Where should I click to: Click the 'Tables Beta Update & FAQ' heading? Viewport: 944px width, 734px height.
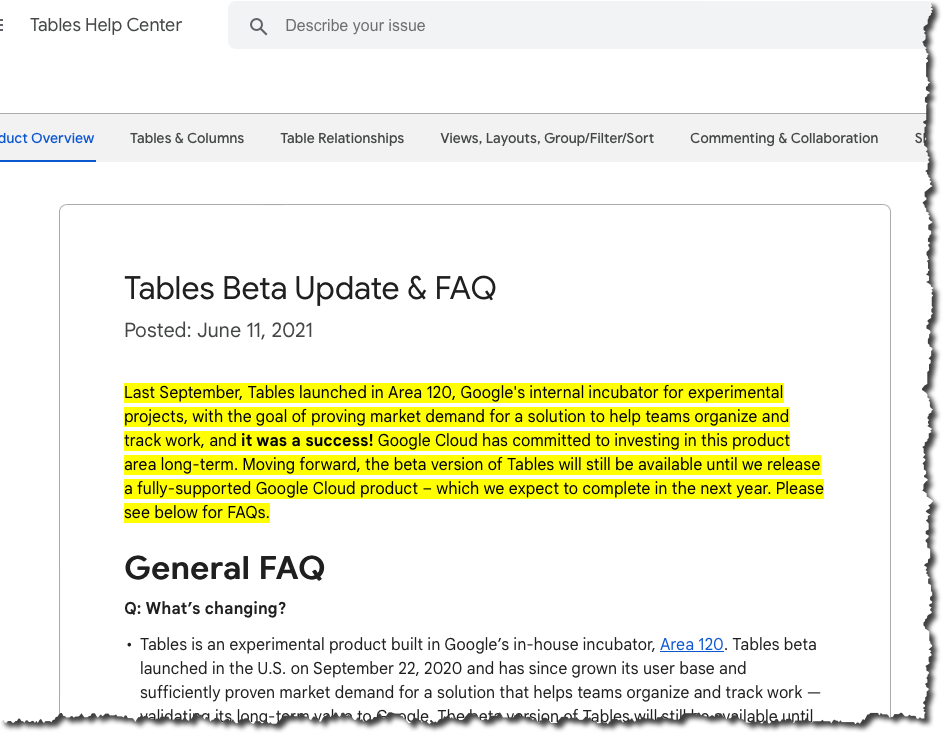pyautogui.click(x=310, y=289)
